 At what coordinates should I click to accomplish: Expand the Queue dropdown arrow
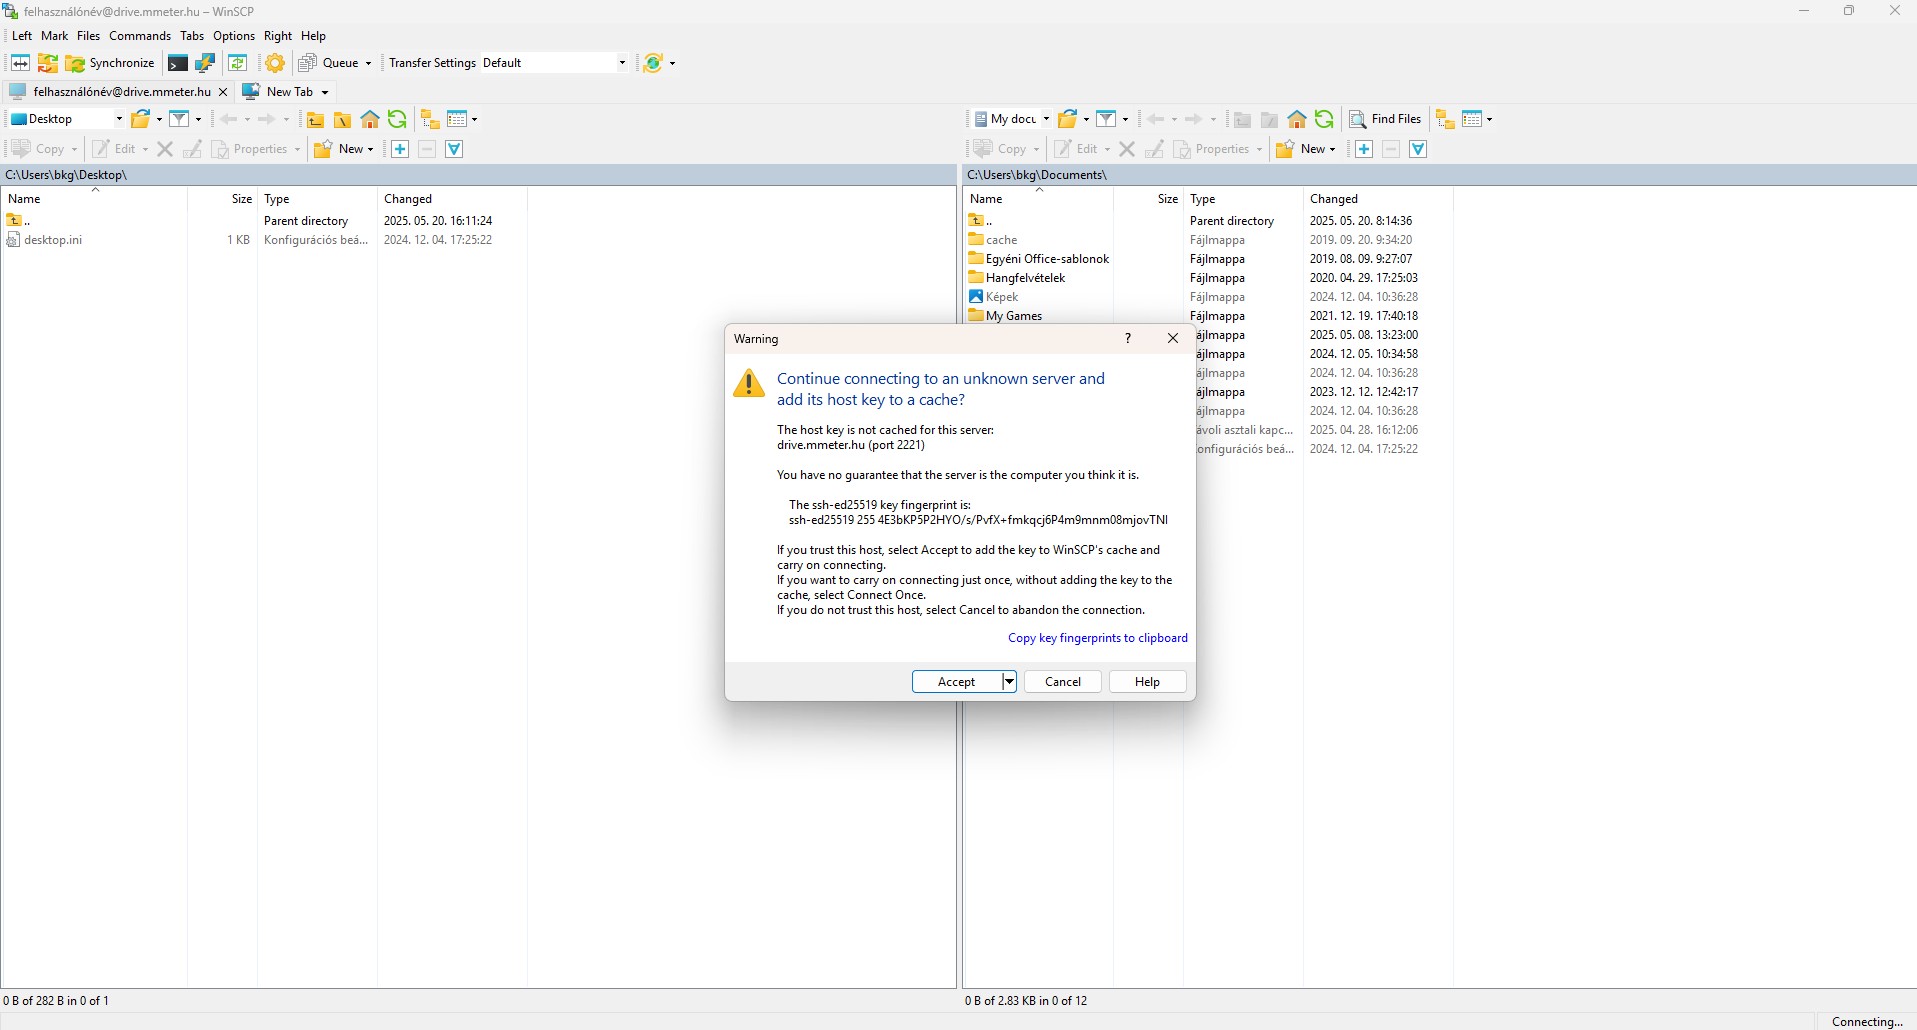368,63
